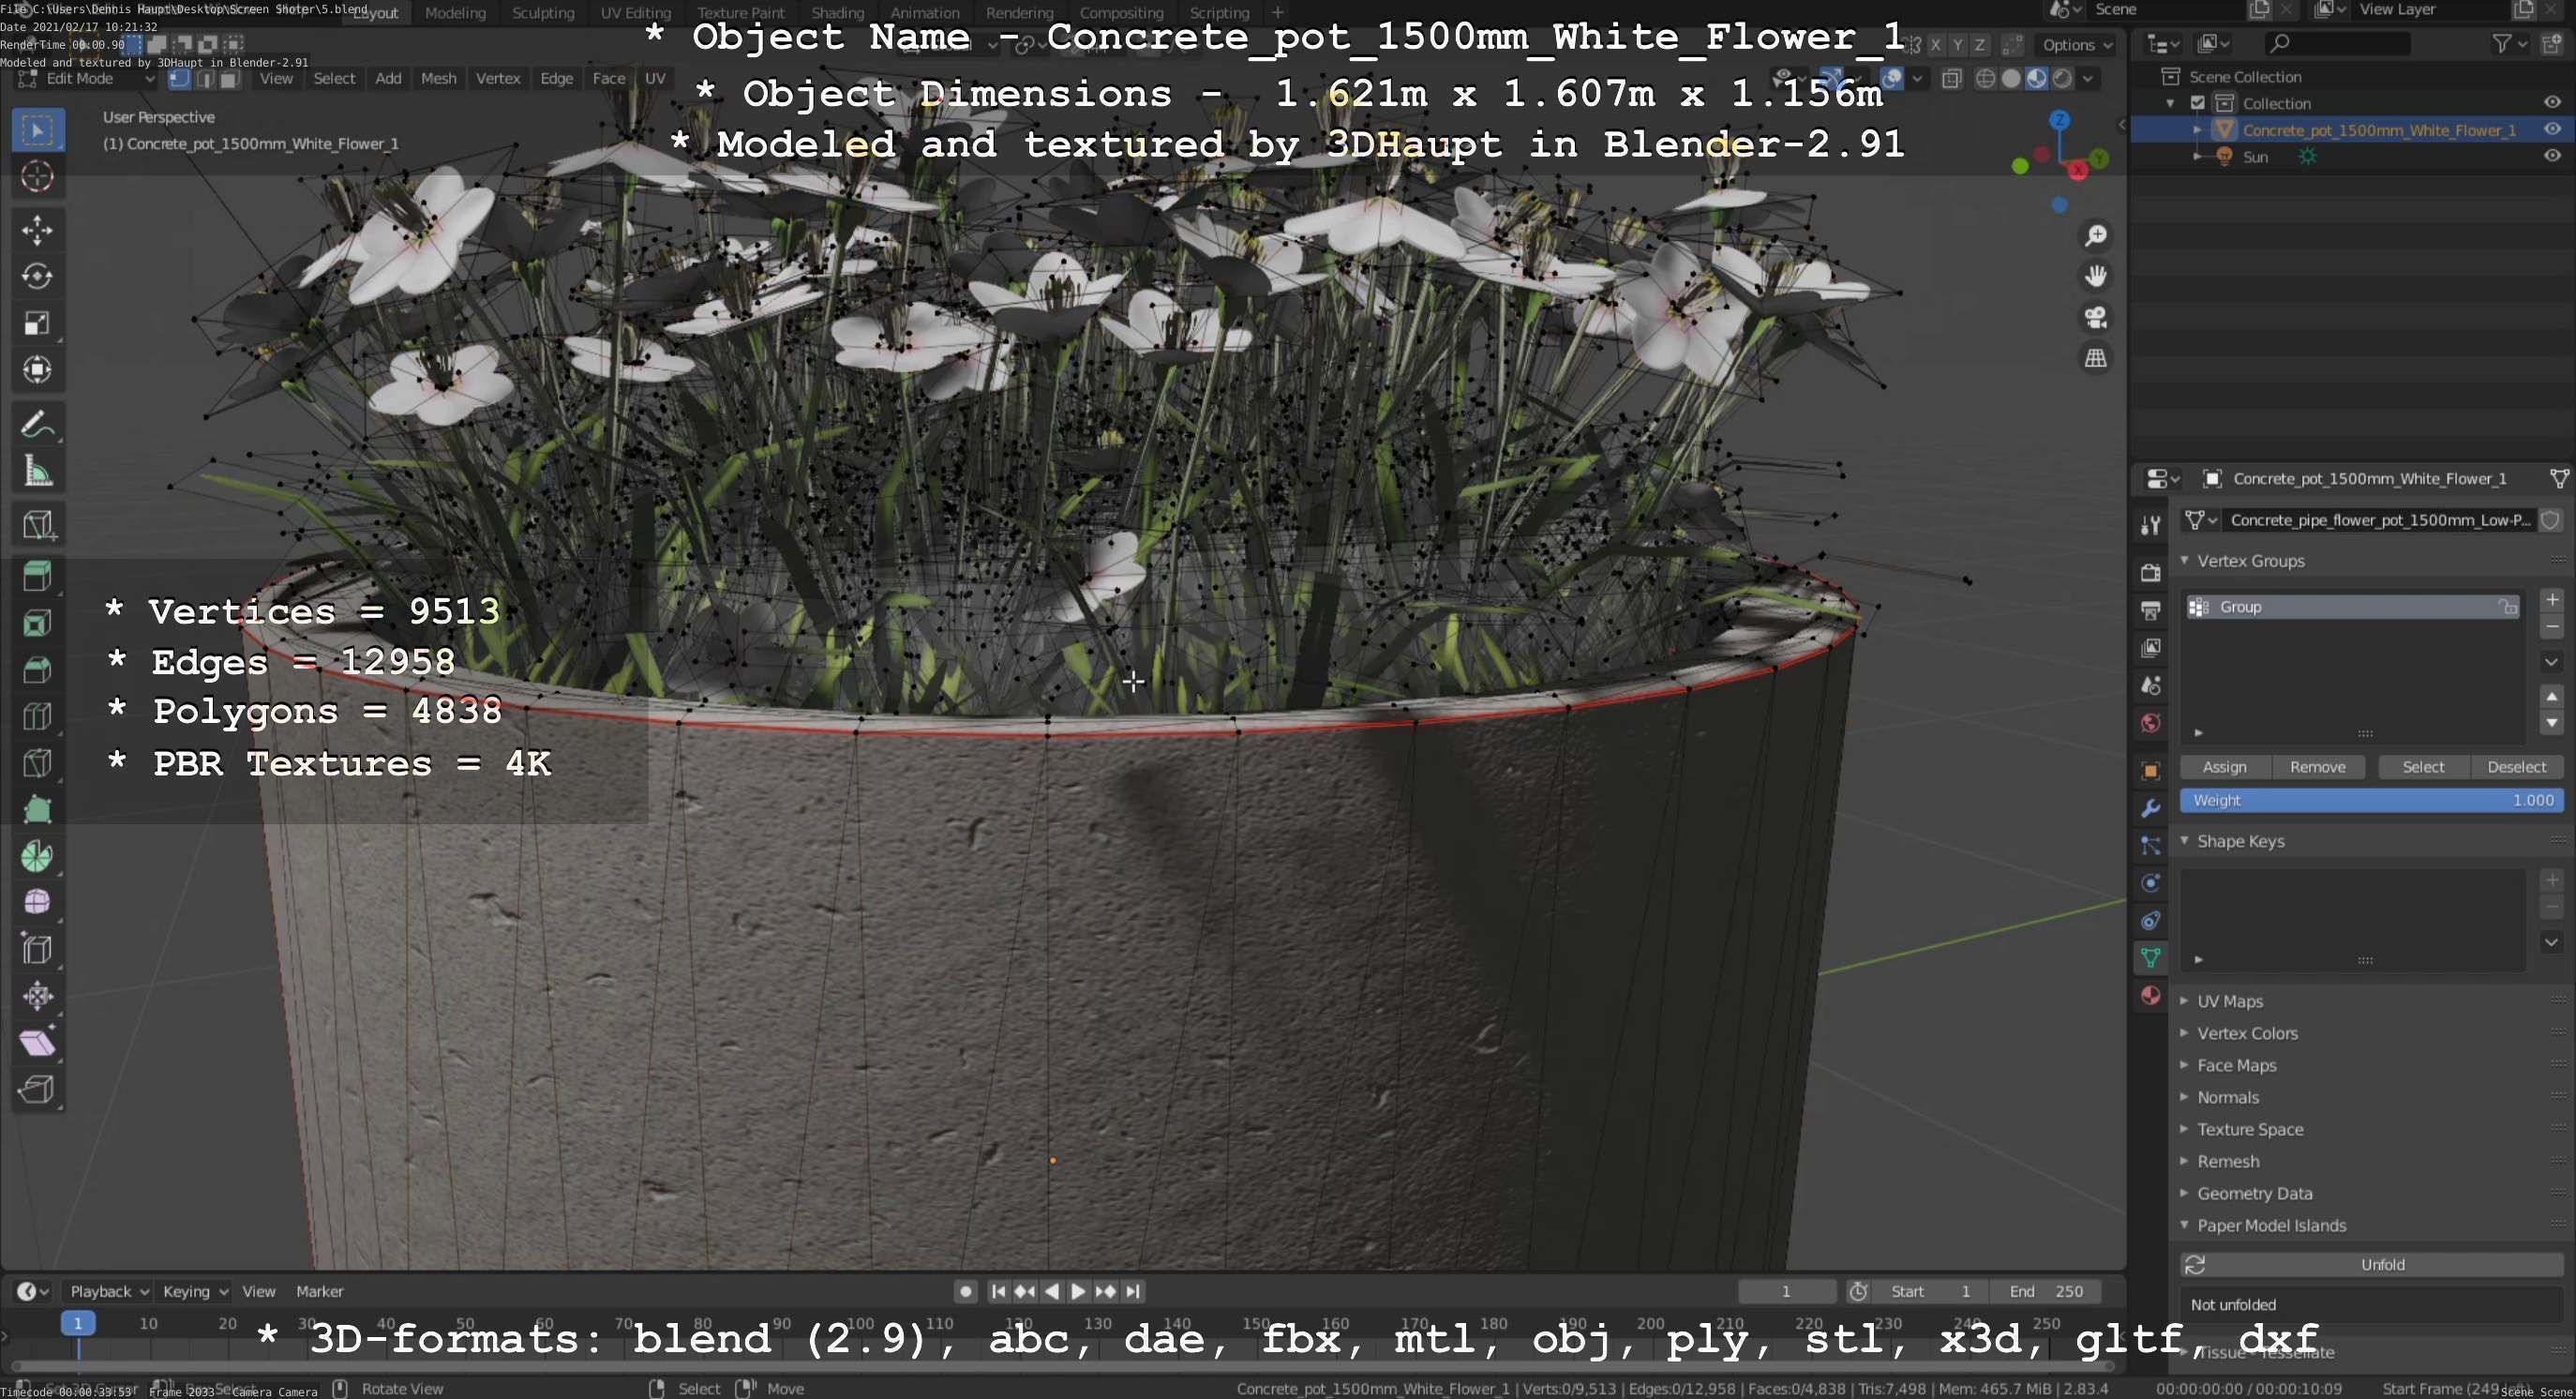Click the End frame field
Viewport: 2576px width, 1399px height.
pos(2045,1291)
